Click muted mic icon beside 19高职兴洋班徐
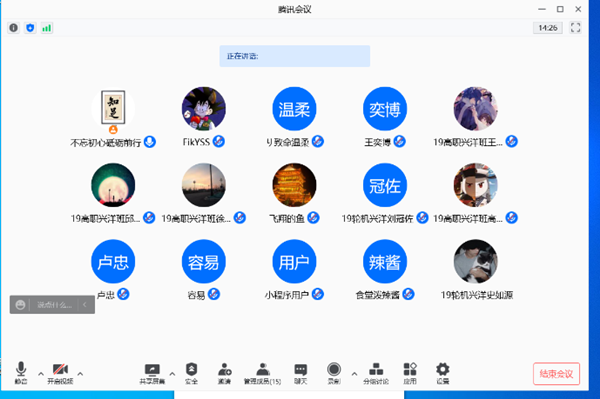This screenshot has height=399, width=600. pos(240,218)
